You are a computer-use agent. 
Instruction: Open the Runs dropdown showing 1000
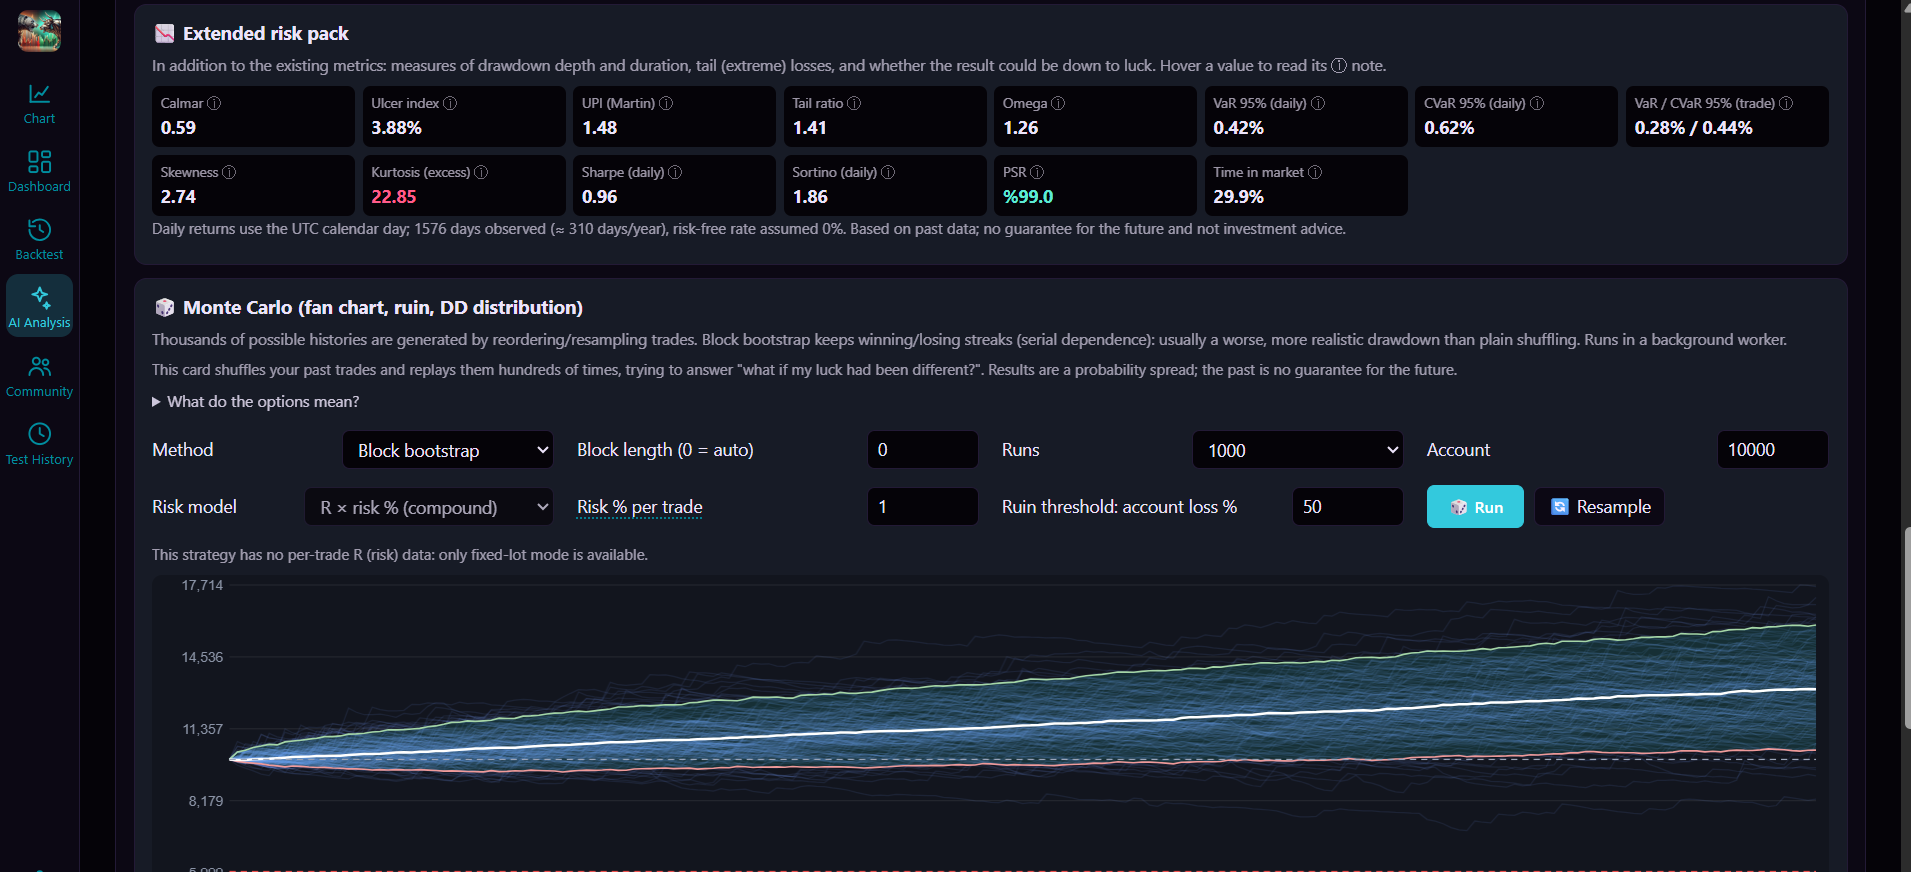[x=1298, y=450]
